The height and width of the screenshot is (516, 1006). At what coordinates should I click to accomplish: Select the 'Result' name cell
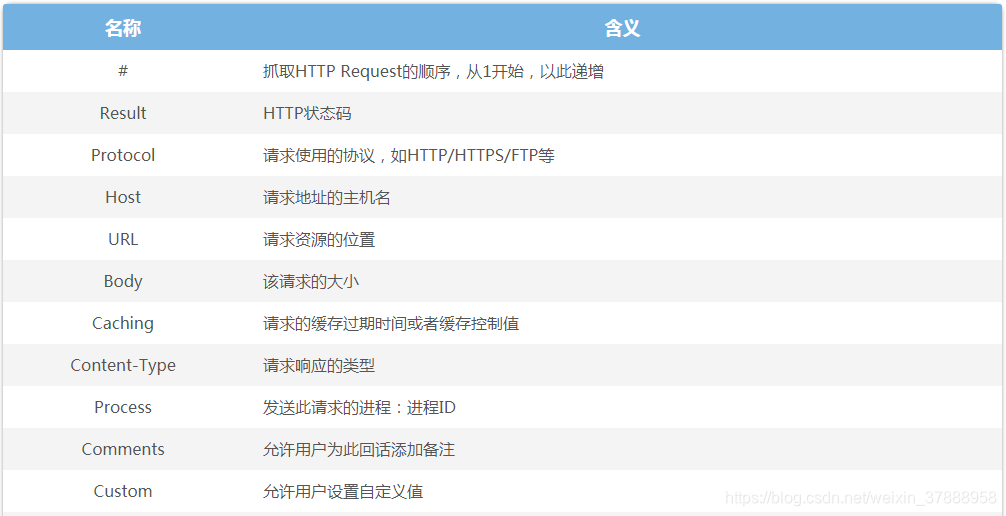(123, 113)
